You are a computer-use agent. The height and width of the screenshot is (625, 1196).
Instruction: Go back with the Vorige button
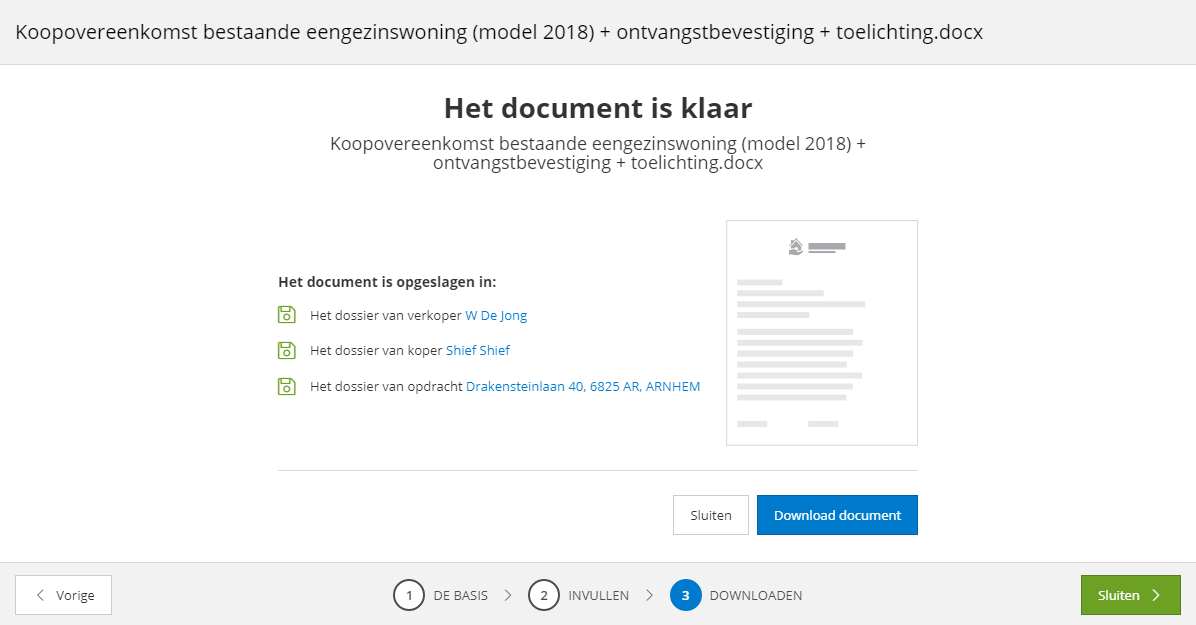point(63,595)
